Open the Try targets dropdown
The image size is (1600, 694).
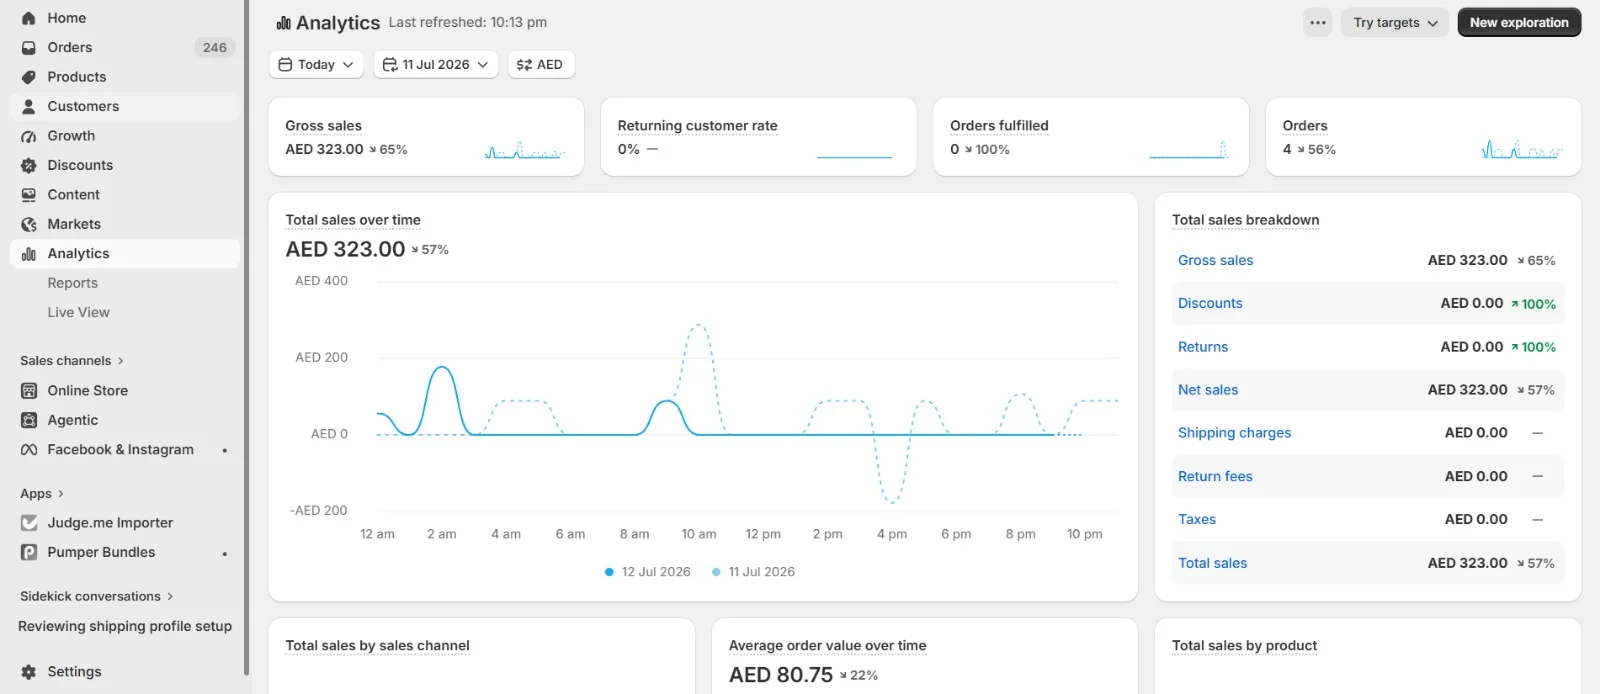[1395, 22]
